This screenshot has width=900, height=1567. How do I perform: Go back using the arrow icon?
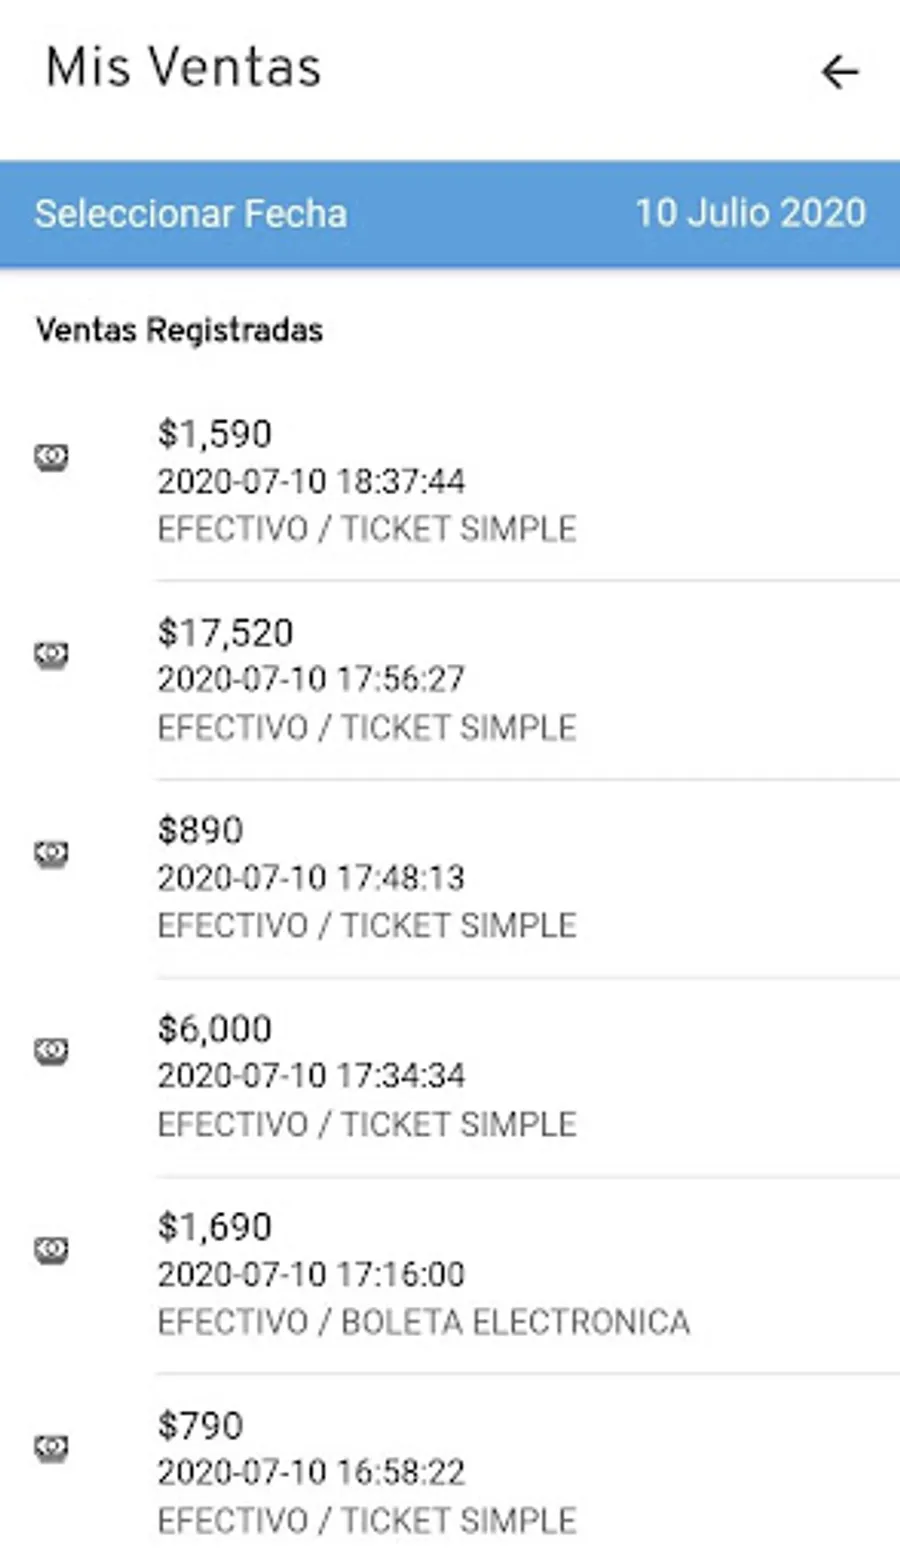[x=839, y=72]
